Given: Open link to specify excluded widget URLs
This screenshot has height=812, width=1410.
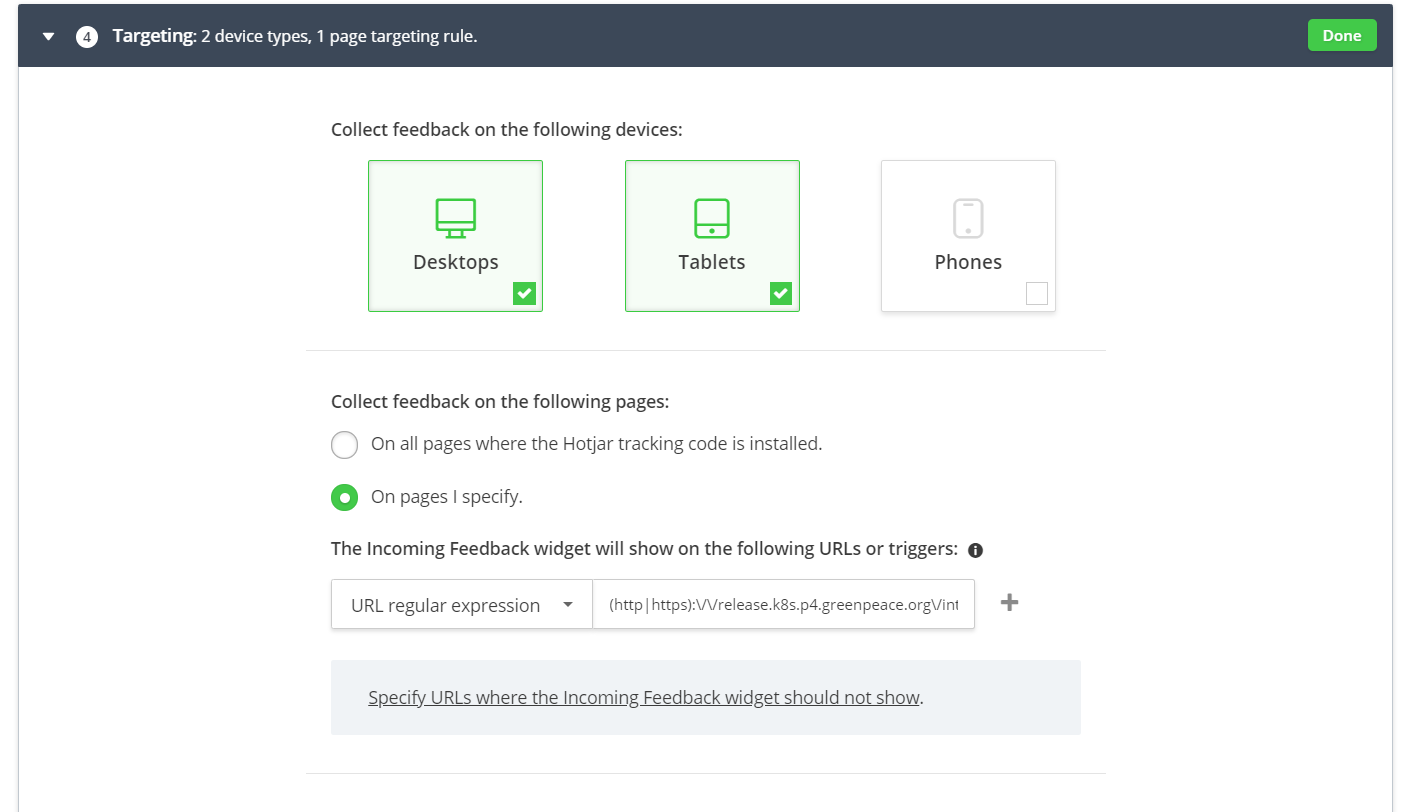Looking at the screenshot, I should [x=643, y=698].
